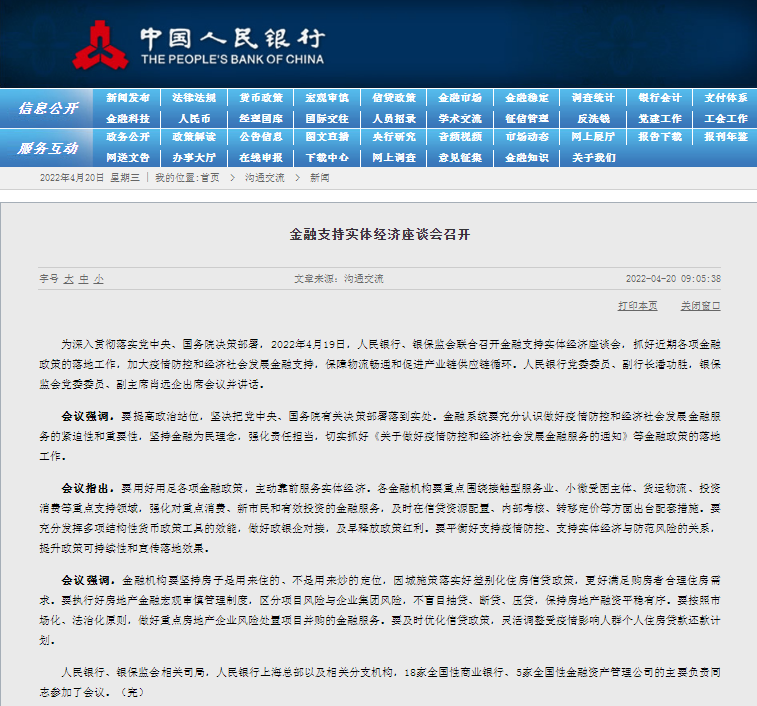Open the 新闻发布 menu item
Image resolution: width=757 pixels, height=706 pixels.
(x=128, y=98)
